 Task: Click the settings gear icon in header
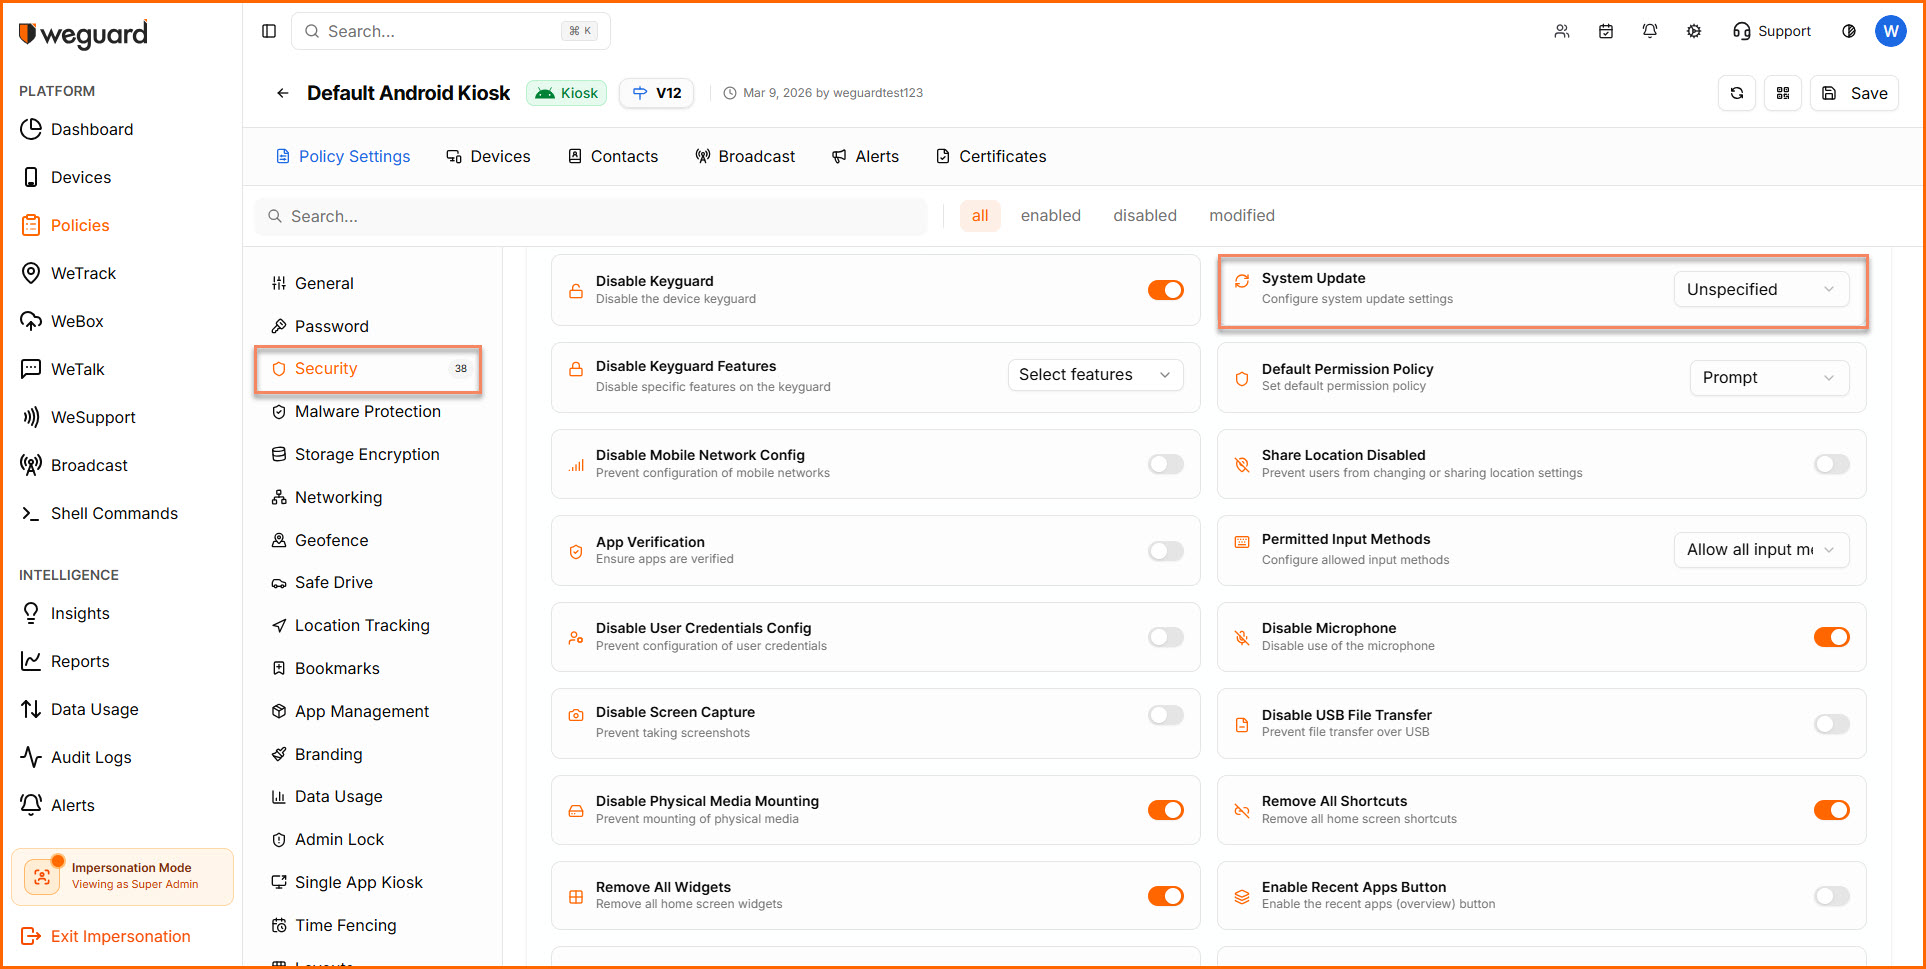(x=1694, y=31)
